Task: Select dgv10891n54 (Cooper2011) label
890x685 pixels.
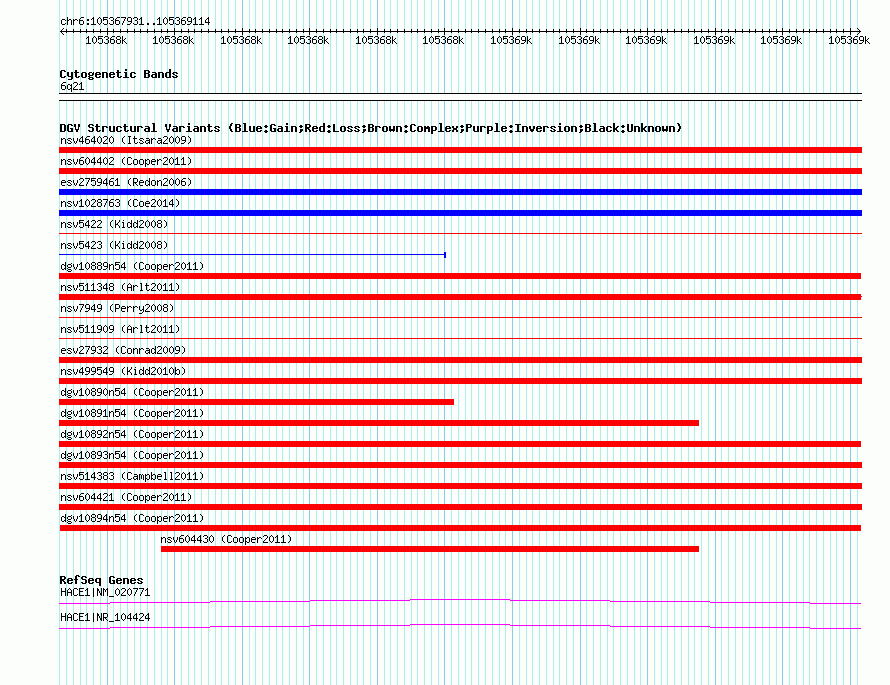Action: point(132,413)
